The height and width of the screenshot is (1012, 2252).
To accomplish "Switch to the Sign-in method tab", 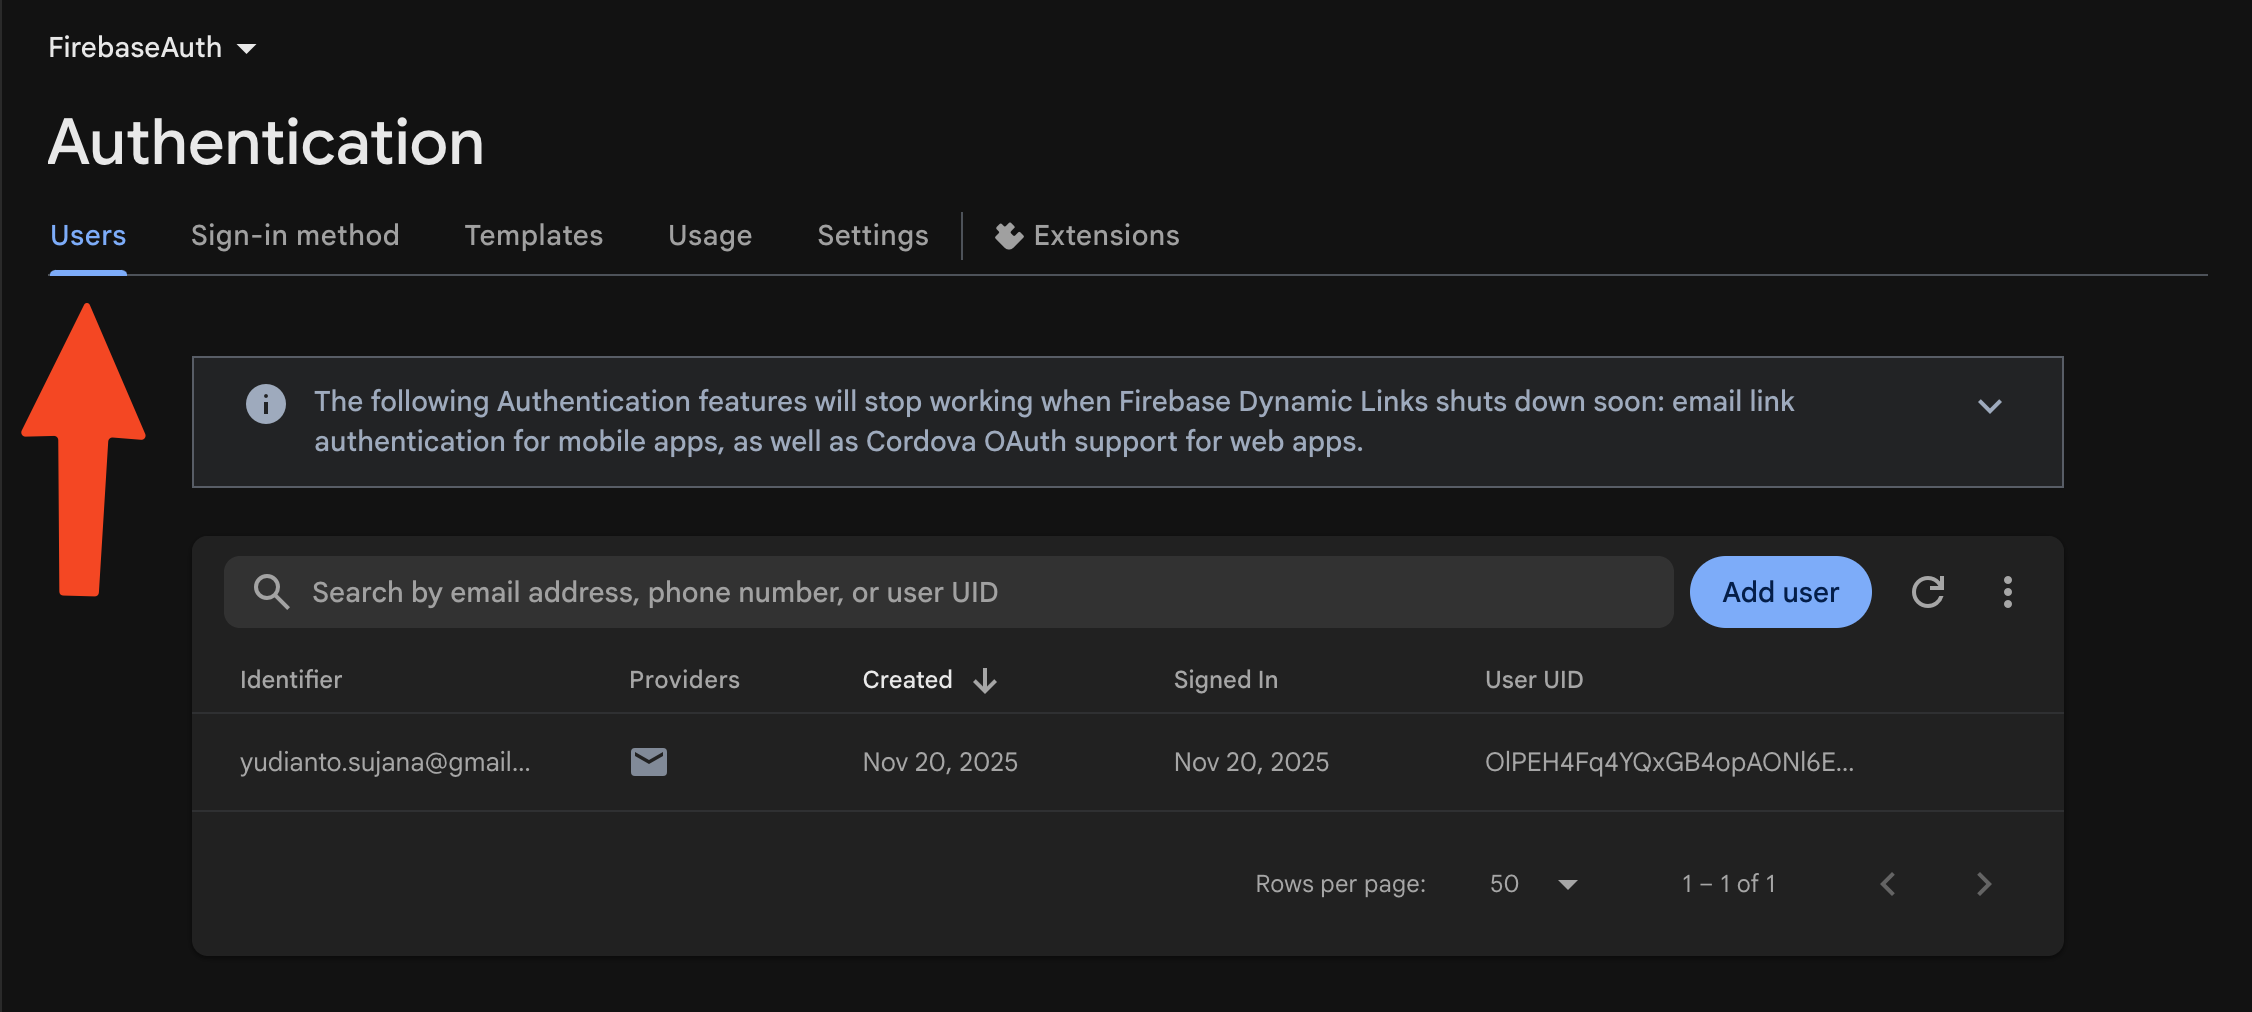I will (295, 236).
